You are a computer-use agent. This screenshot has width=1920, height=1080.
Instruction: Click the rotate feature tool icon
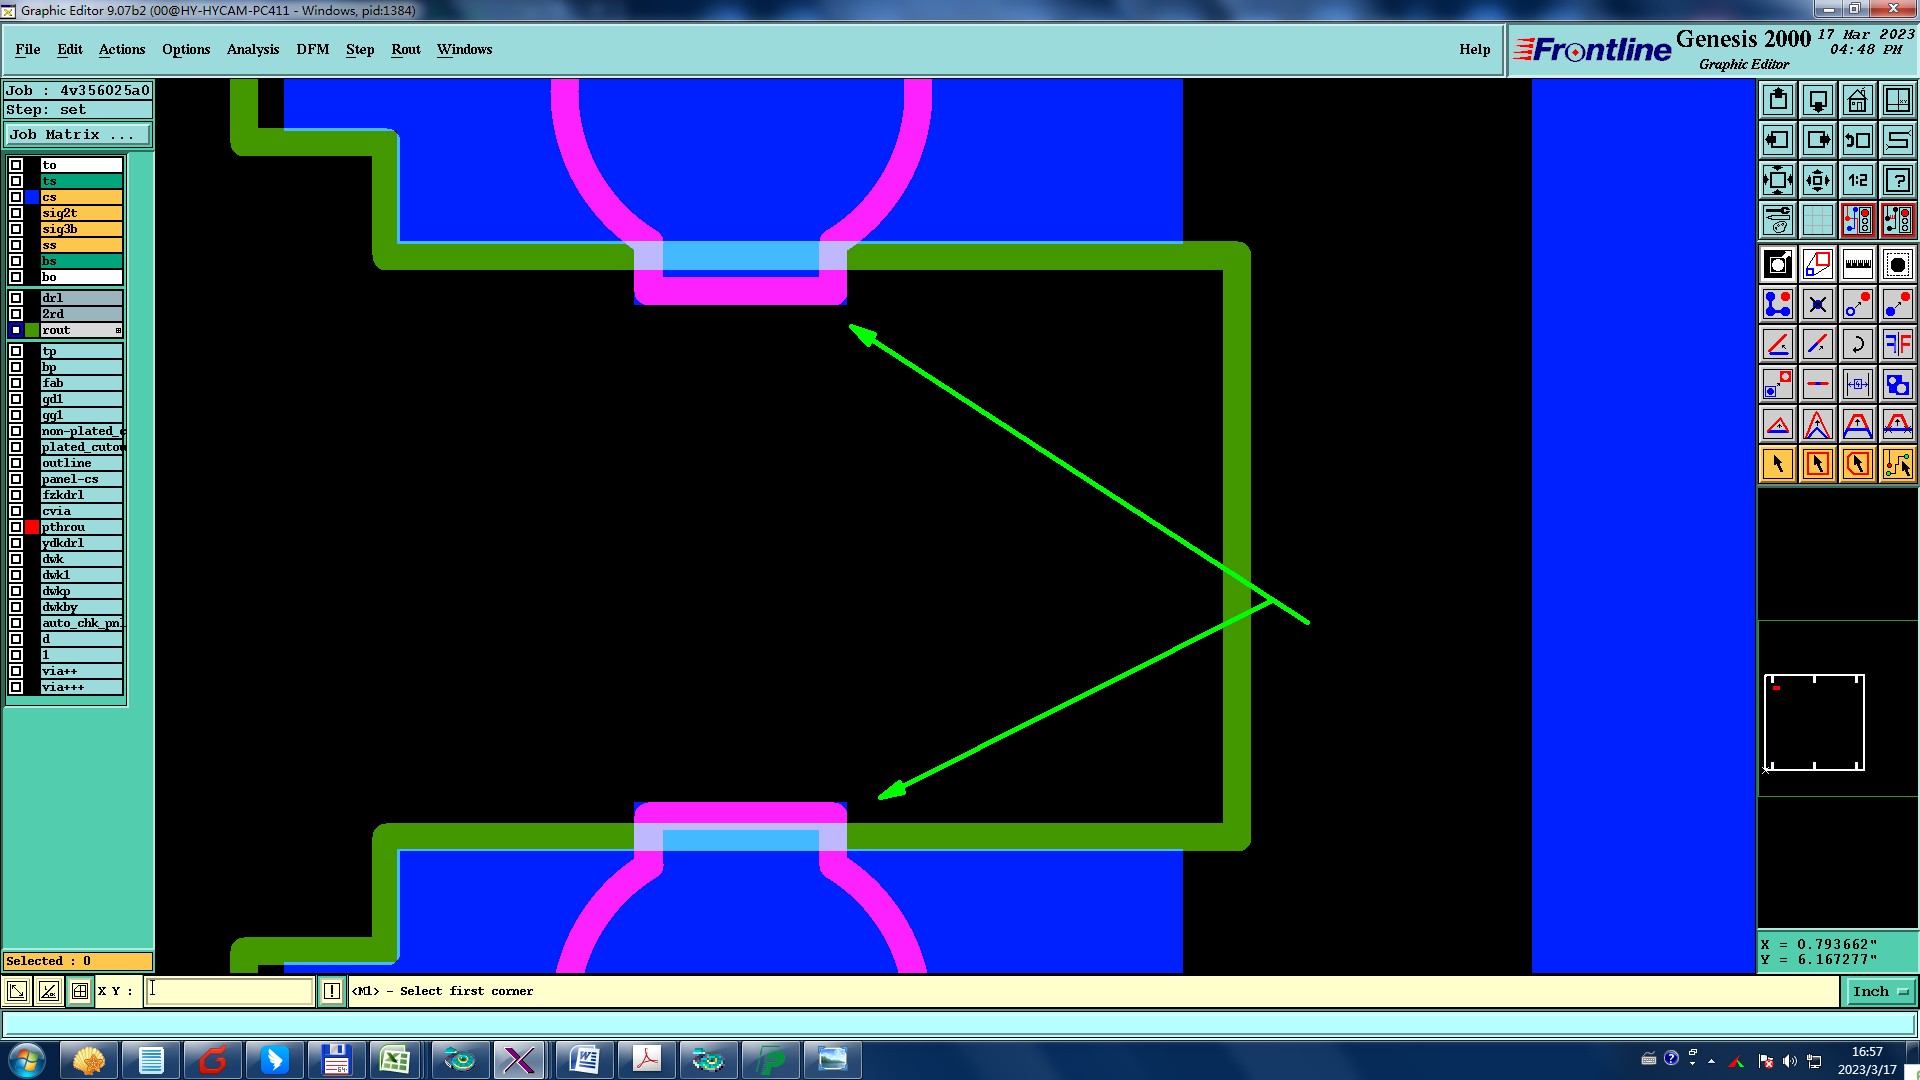coord(1857,344)
